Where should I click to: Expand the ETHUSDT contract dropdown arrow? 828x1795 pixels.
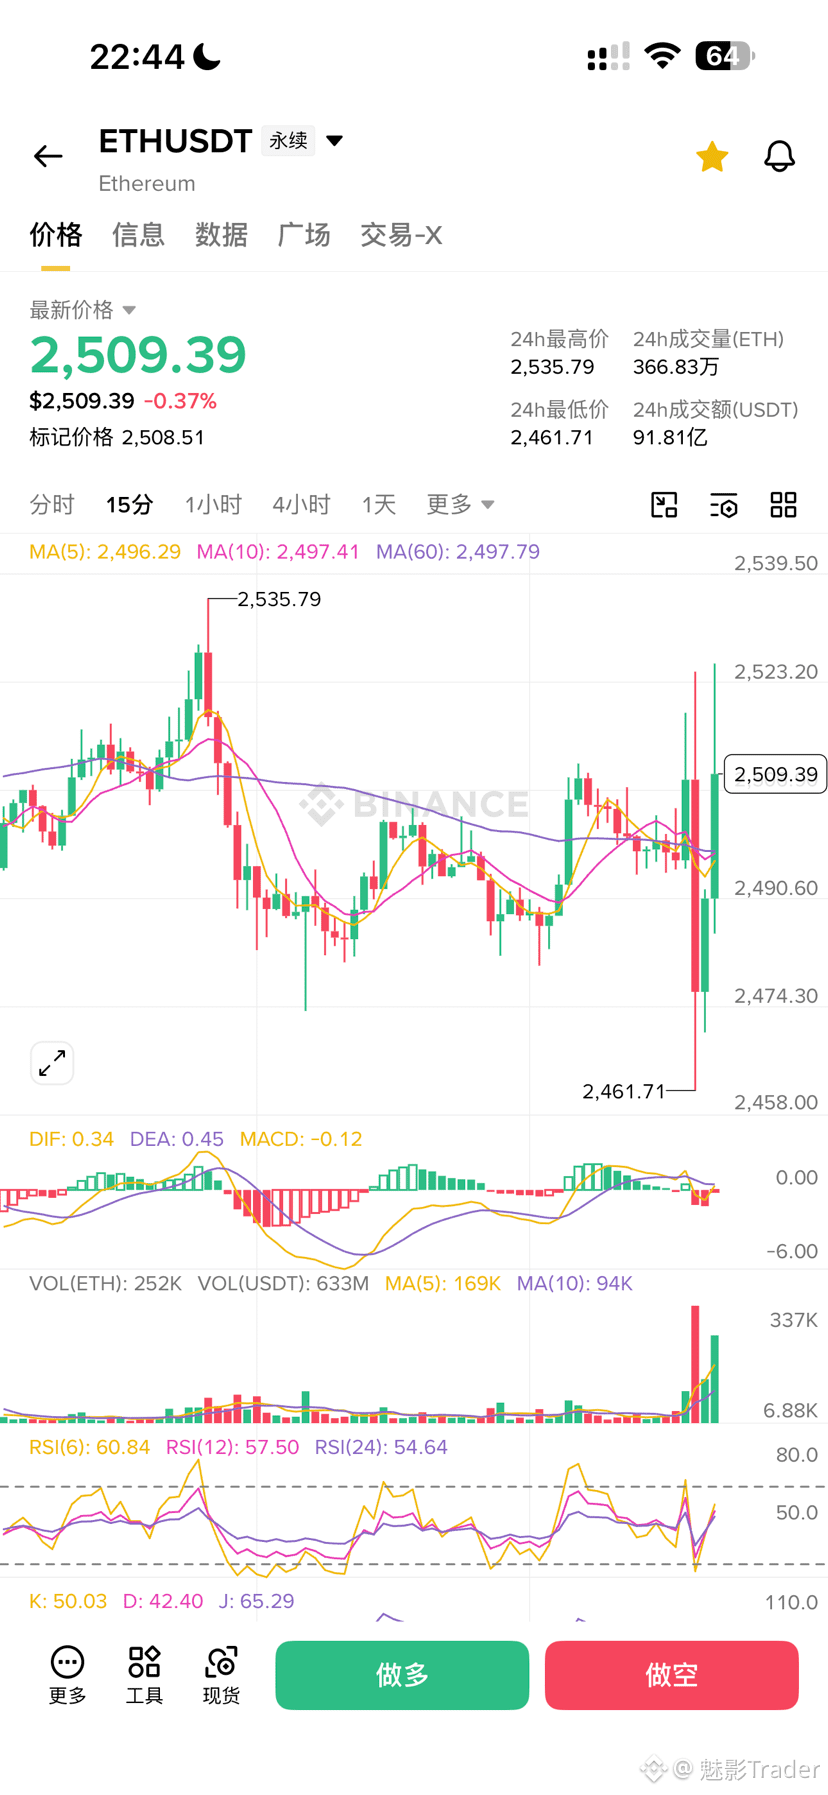335,141
